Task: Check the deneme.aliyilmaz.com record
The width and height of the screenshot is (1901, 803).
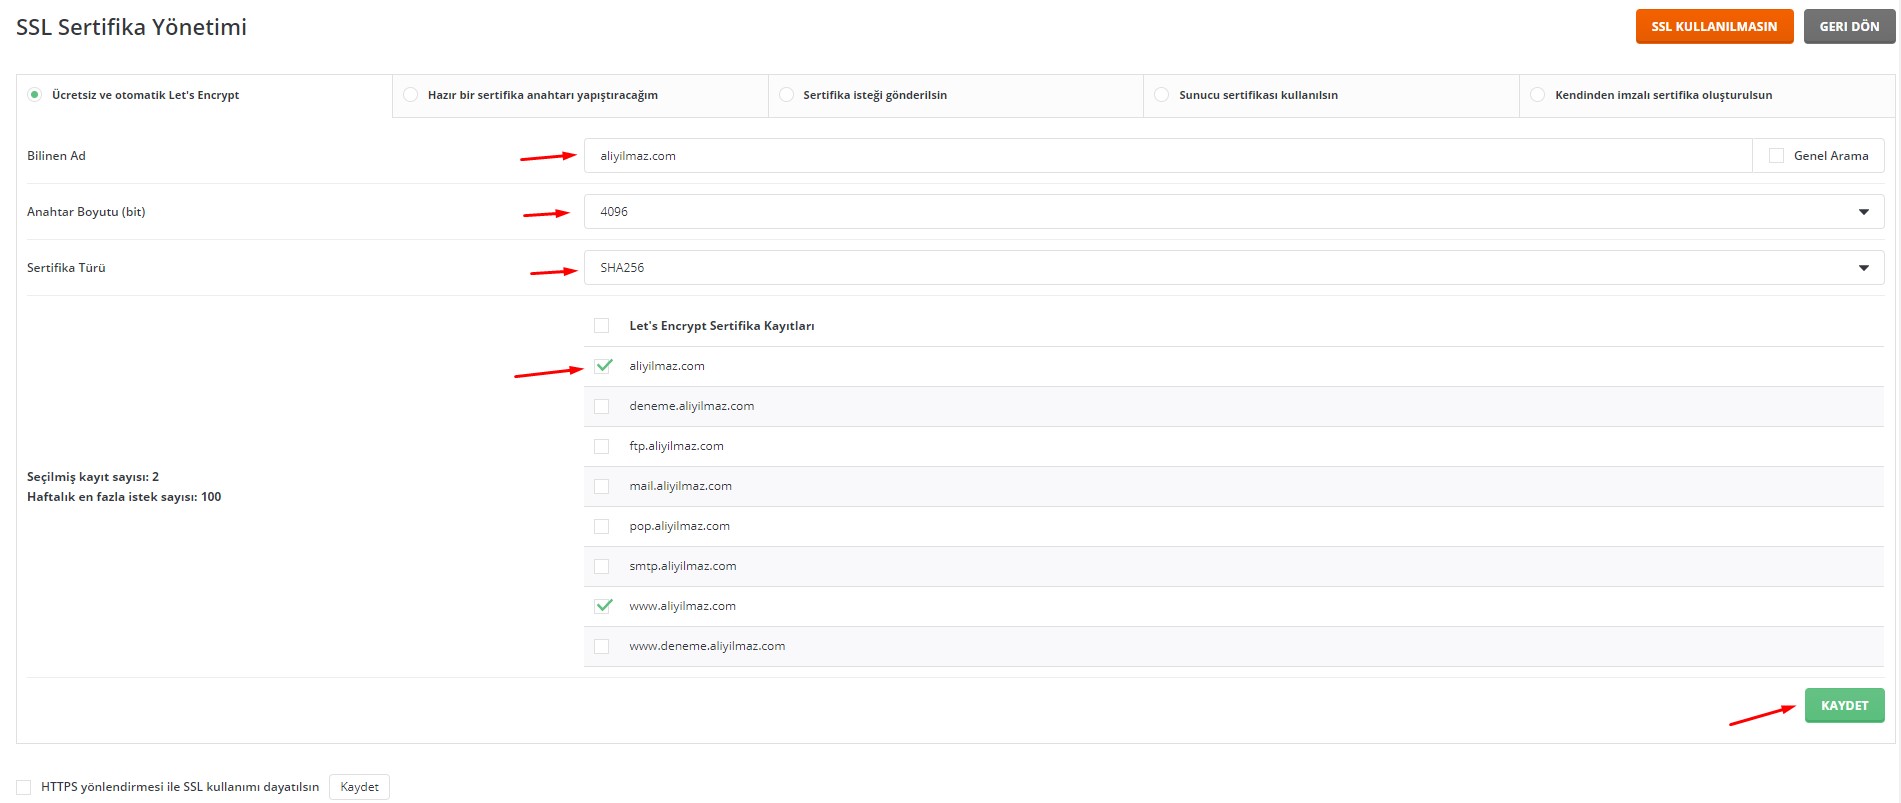Action: click(x=601, y=406)
